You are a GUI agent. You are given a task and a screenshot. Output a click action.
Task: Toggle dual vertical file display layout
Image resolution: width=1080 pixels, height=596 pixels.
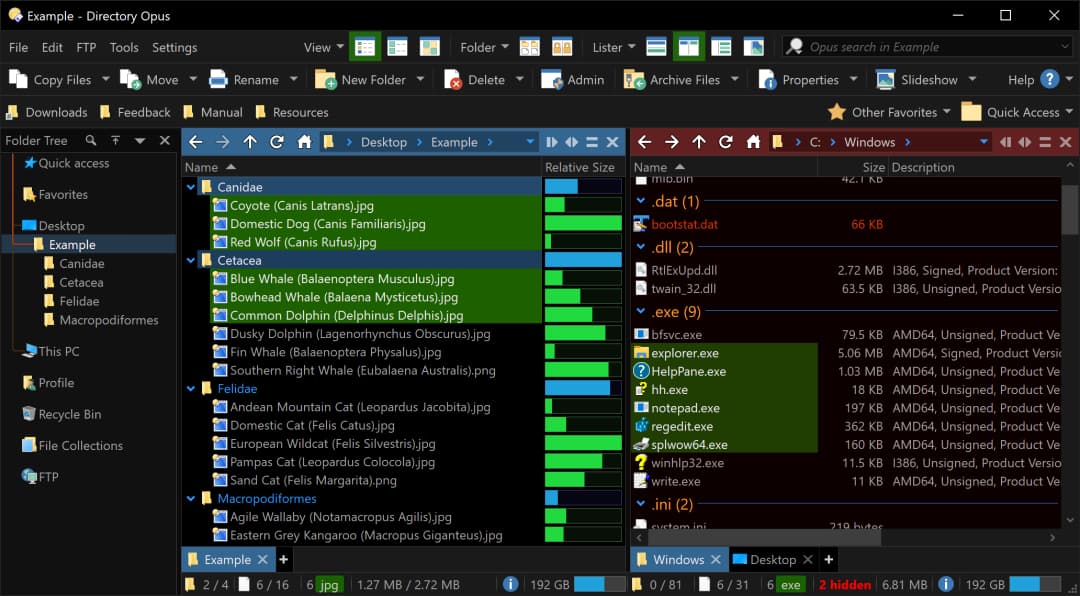coord(688,47)
